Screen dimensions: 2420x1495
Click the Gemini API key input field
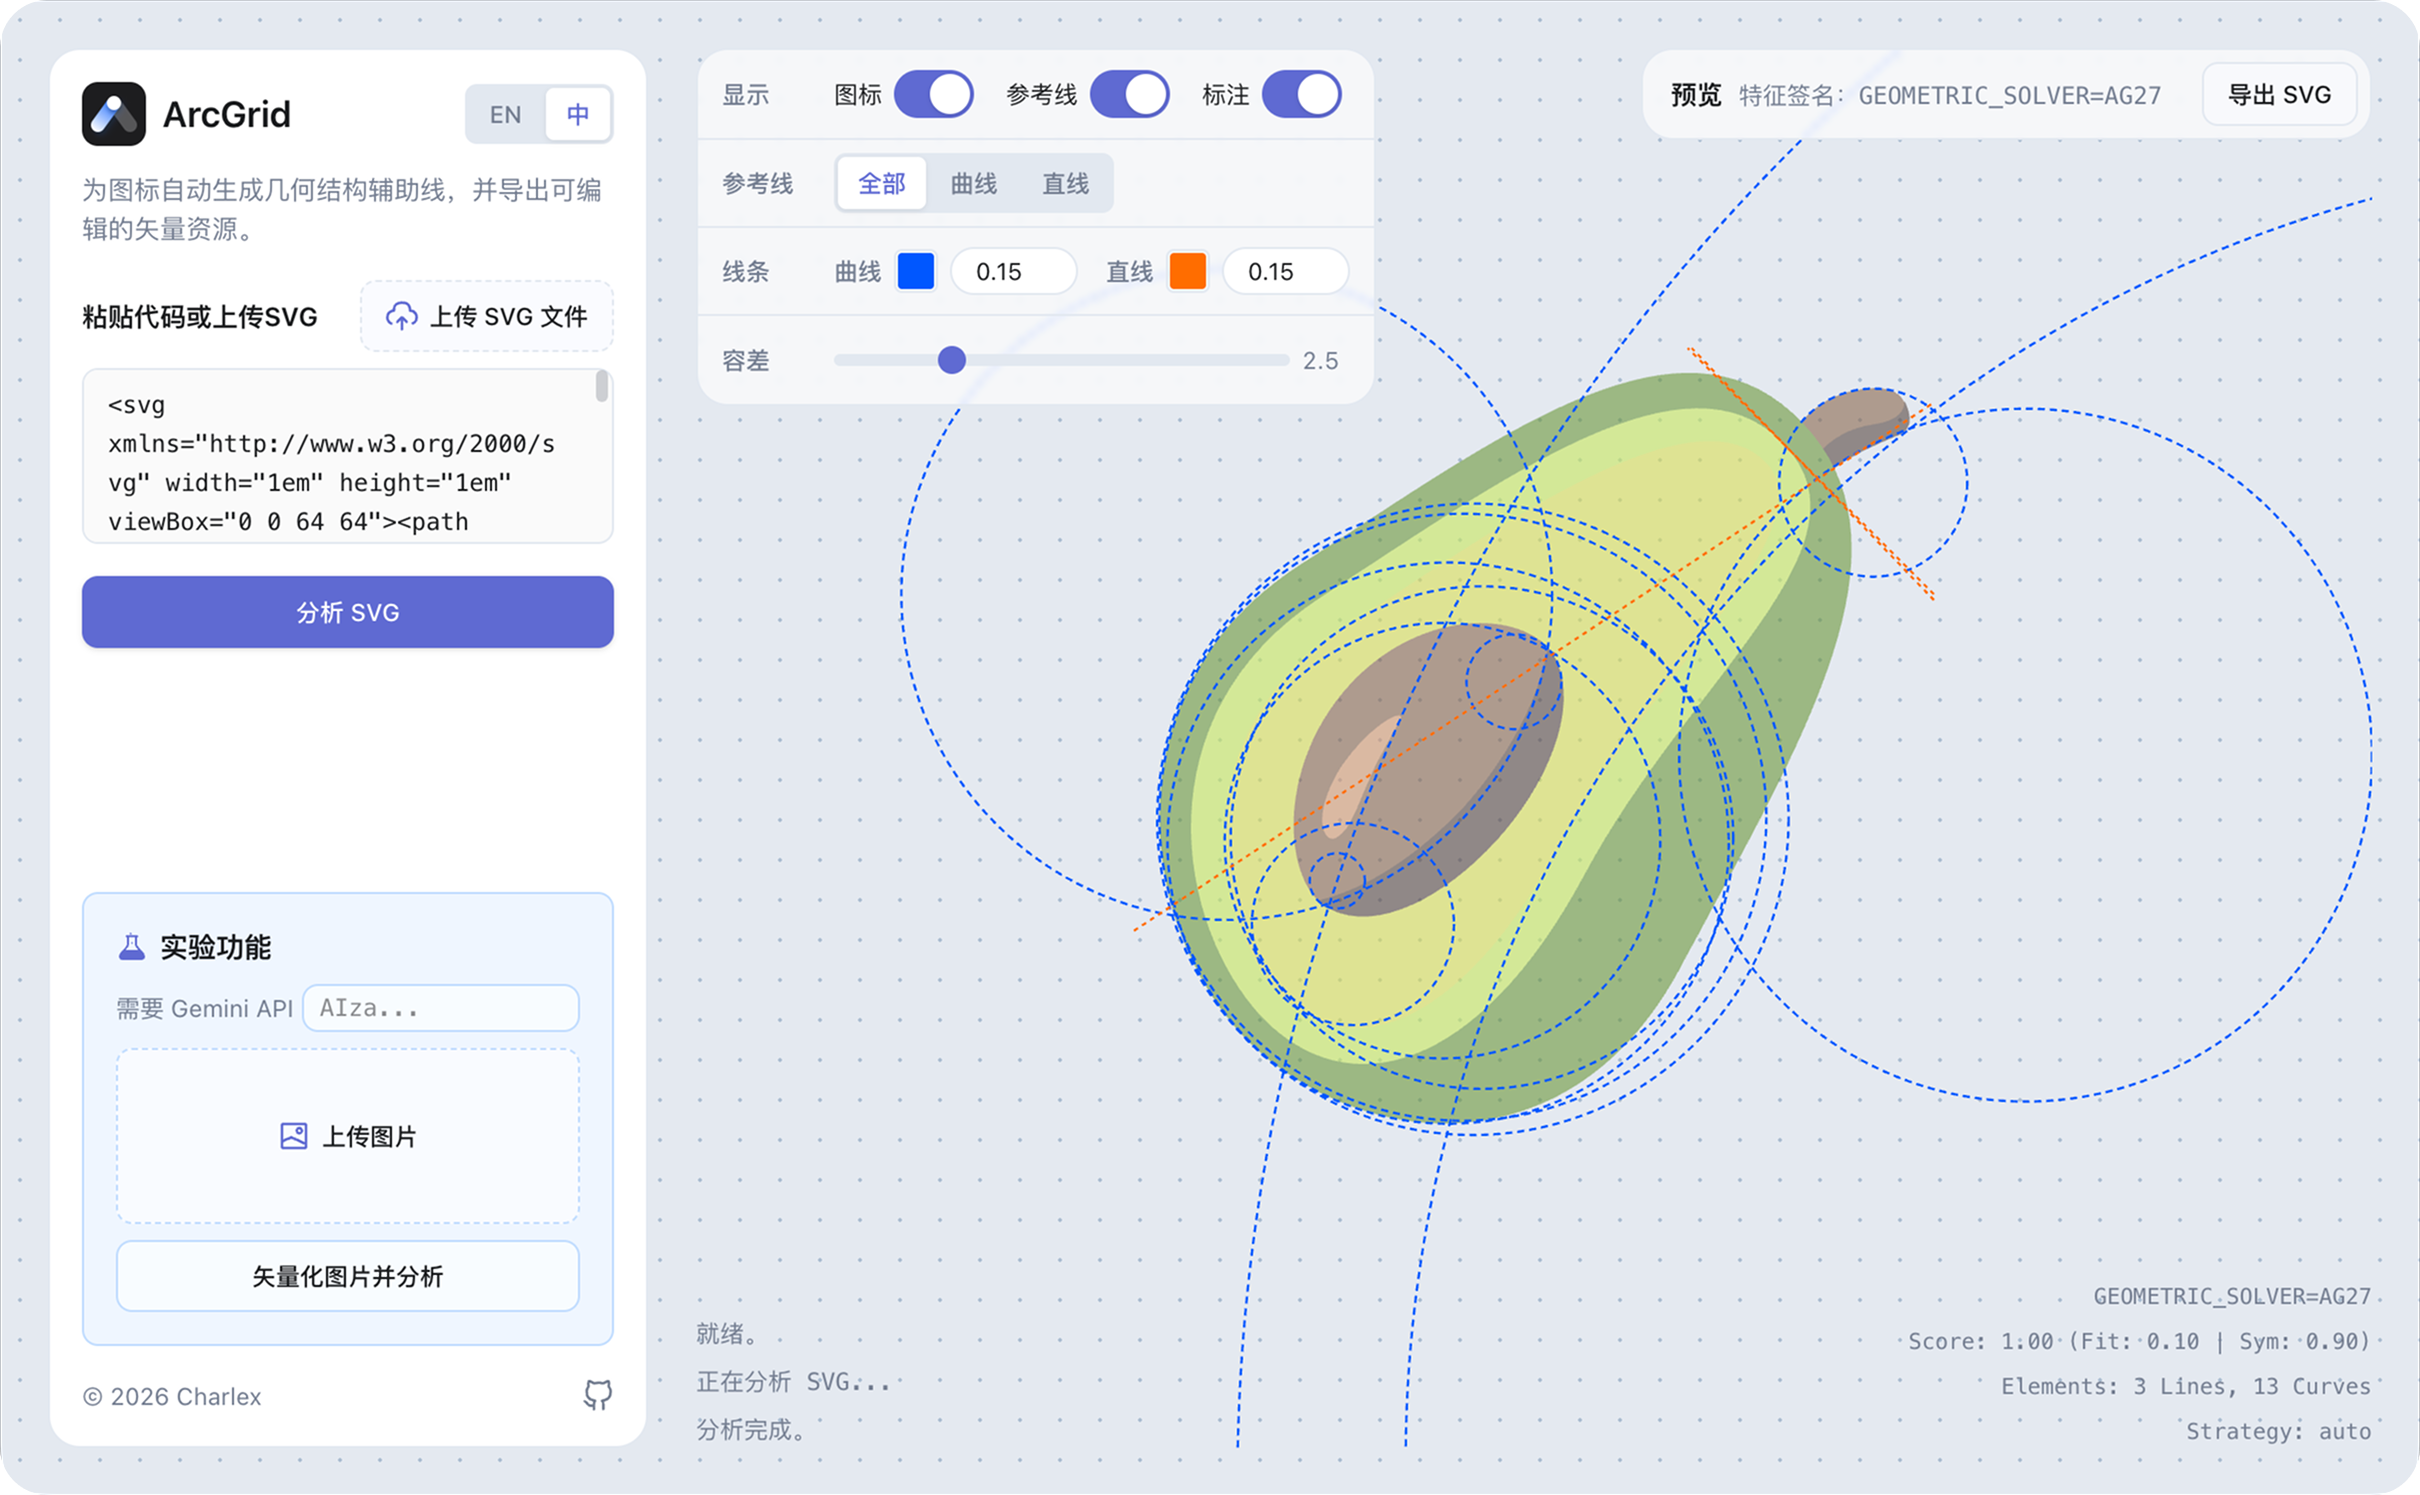441,1008
